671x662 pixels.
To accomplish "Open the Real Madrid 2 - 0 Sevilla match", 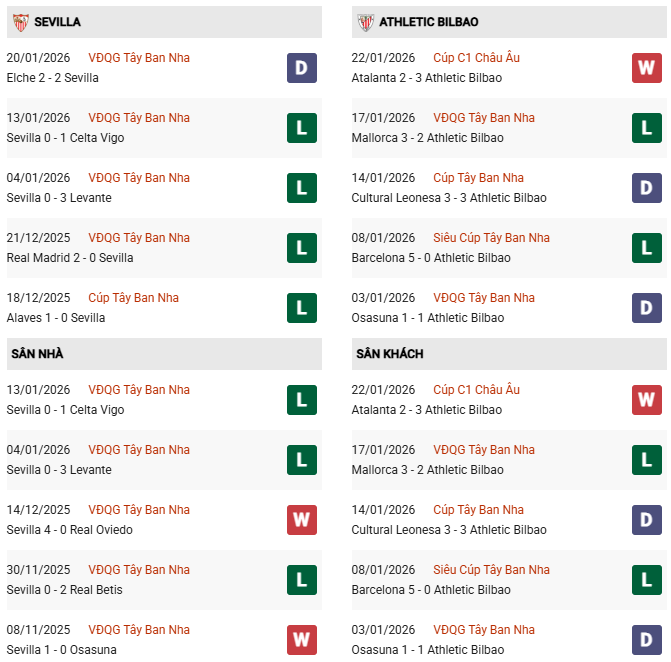I will (70, 258).
